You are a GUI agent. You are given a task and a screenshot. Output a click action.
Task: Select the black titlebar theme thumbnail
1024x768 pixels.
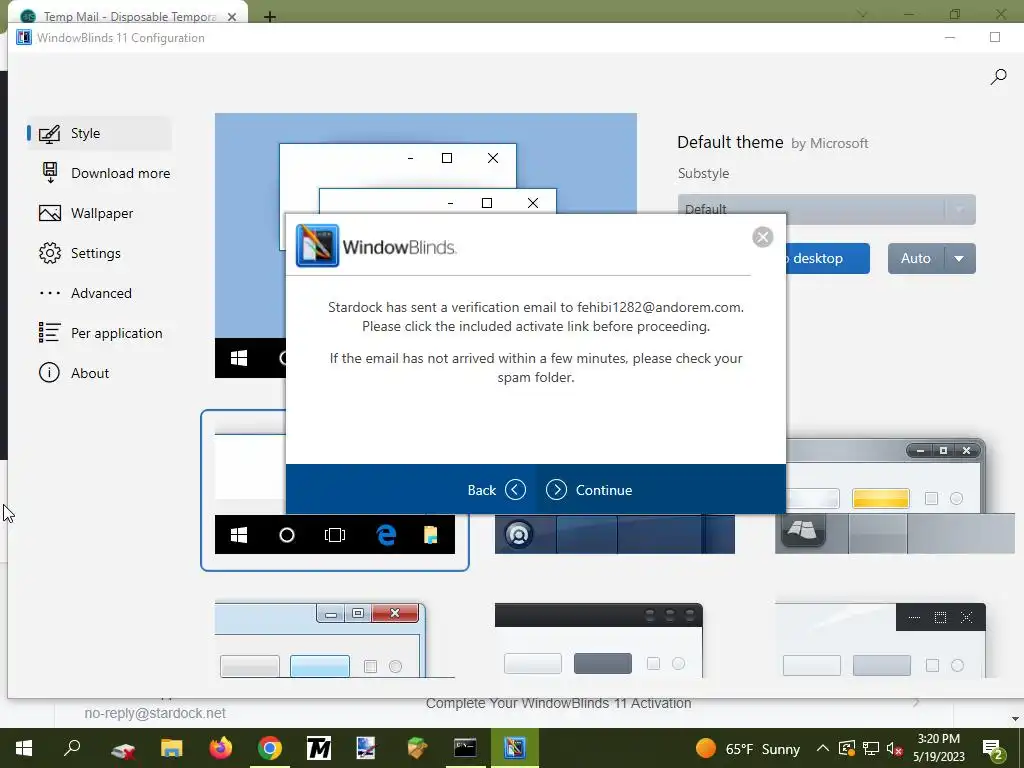pos(599,640)
